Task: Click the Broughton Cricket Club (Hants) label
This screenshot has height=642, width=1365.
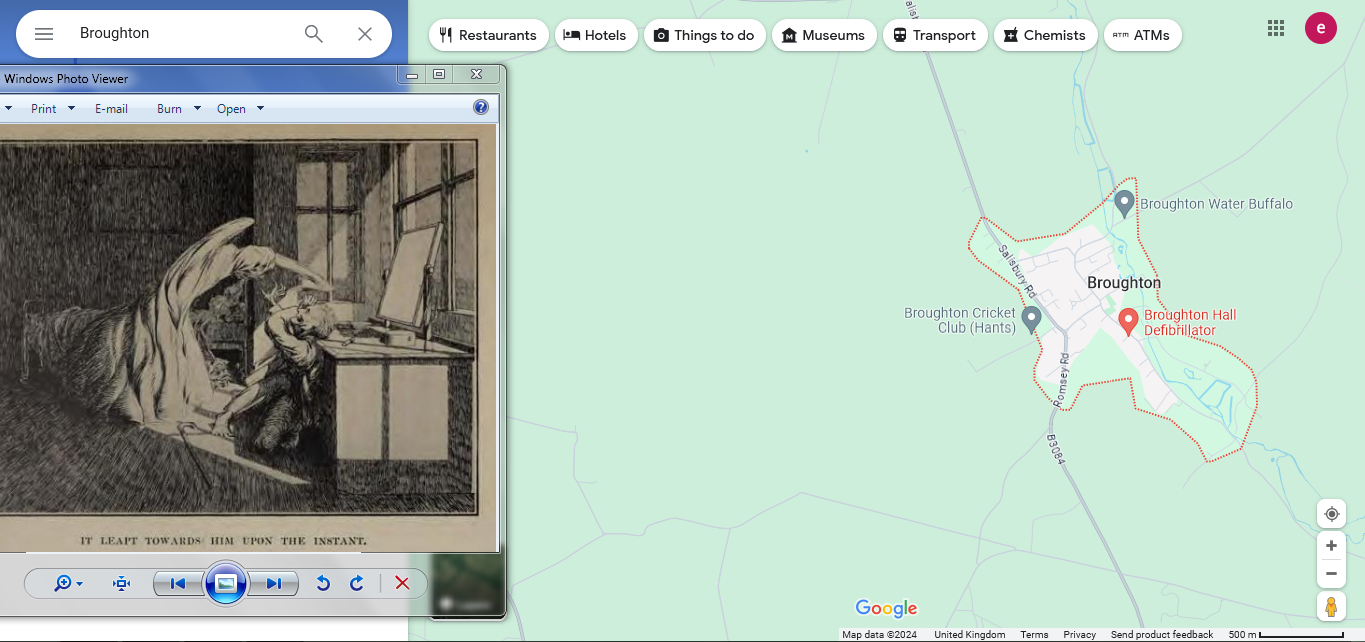Action: [x=960, y=320]
